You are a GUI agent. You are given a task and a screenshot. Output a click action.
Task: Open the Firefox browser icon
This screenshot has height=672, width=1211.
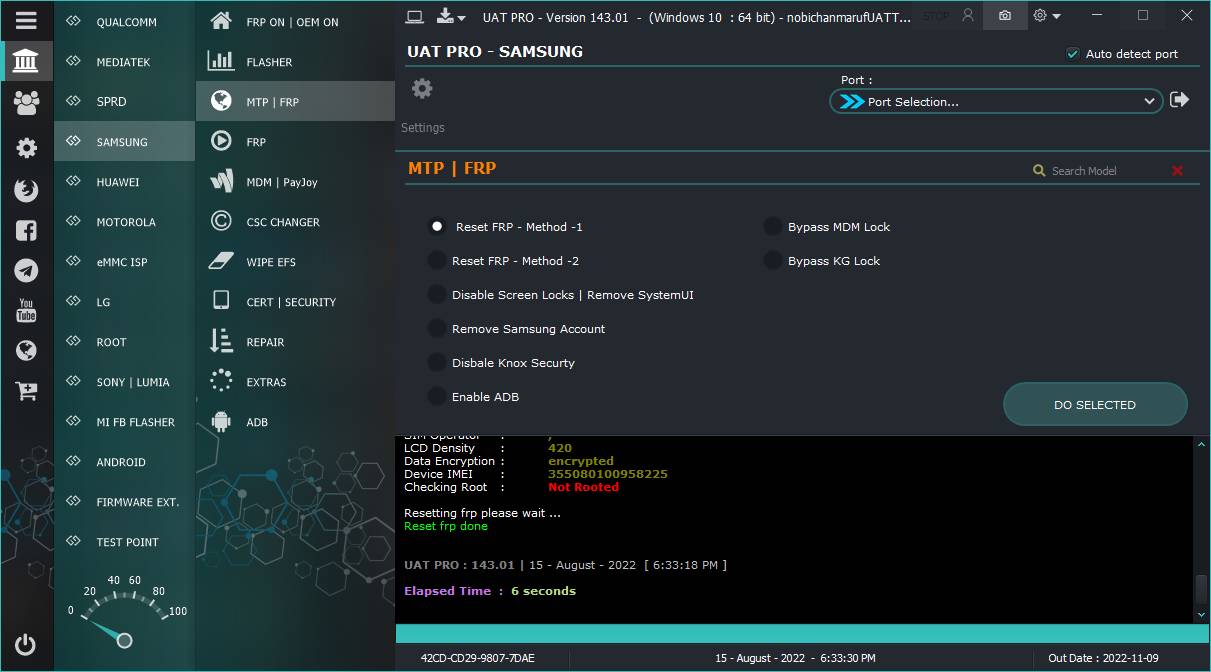[26, 190]
